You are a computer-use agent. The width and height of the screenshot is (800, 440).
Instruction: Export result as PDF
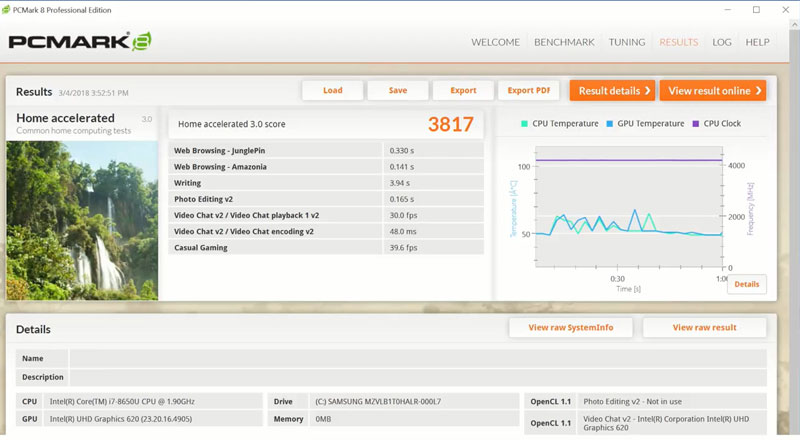(529, 90)
